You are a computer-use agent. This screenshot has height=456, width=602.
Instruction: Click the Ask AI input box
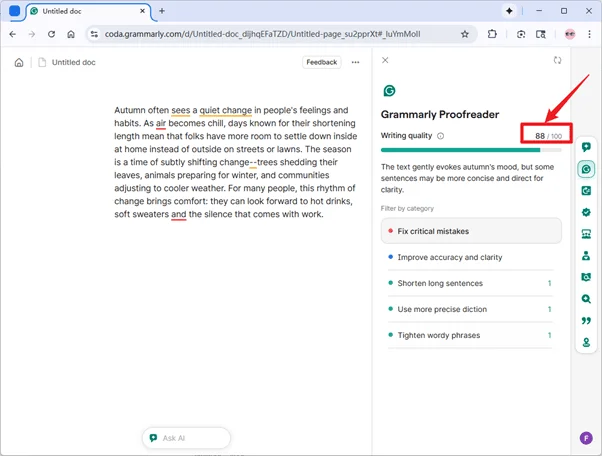pyautogui.click(x=186, y=438)
